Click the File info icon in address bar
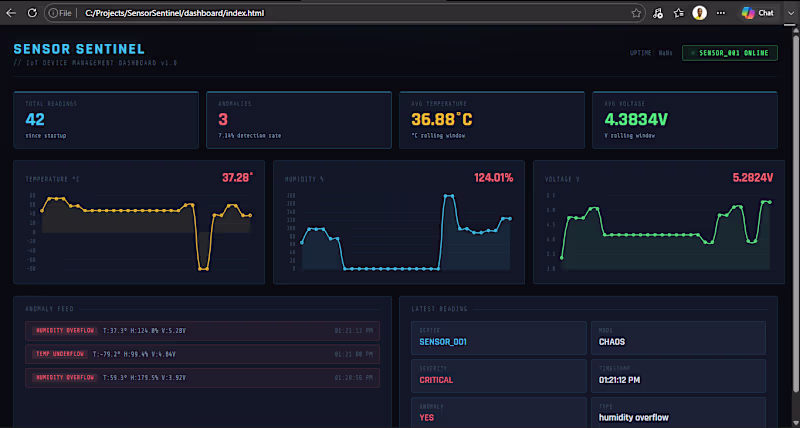The width and height of the screenshot is (800, 428). [x=60, y=13]
